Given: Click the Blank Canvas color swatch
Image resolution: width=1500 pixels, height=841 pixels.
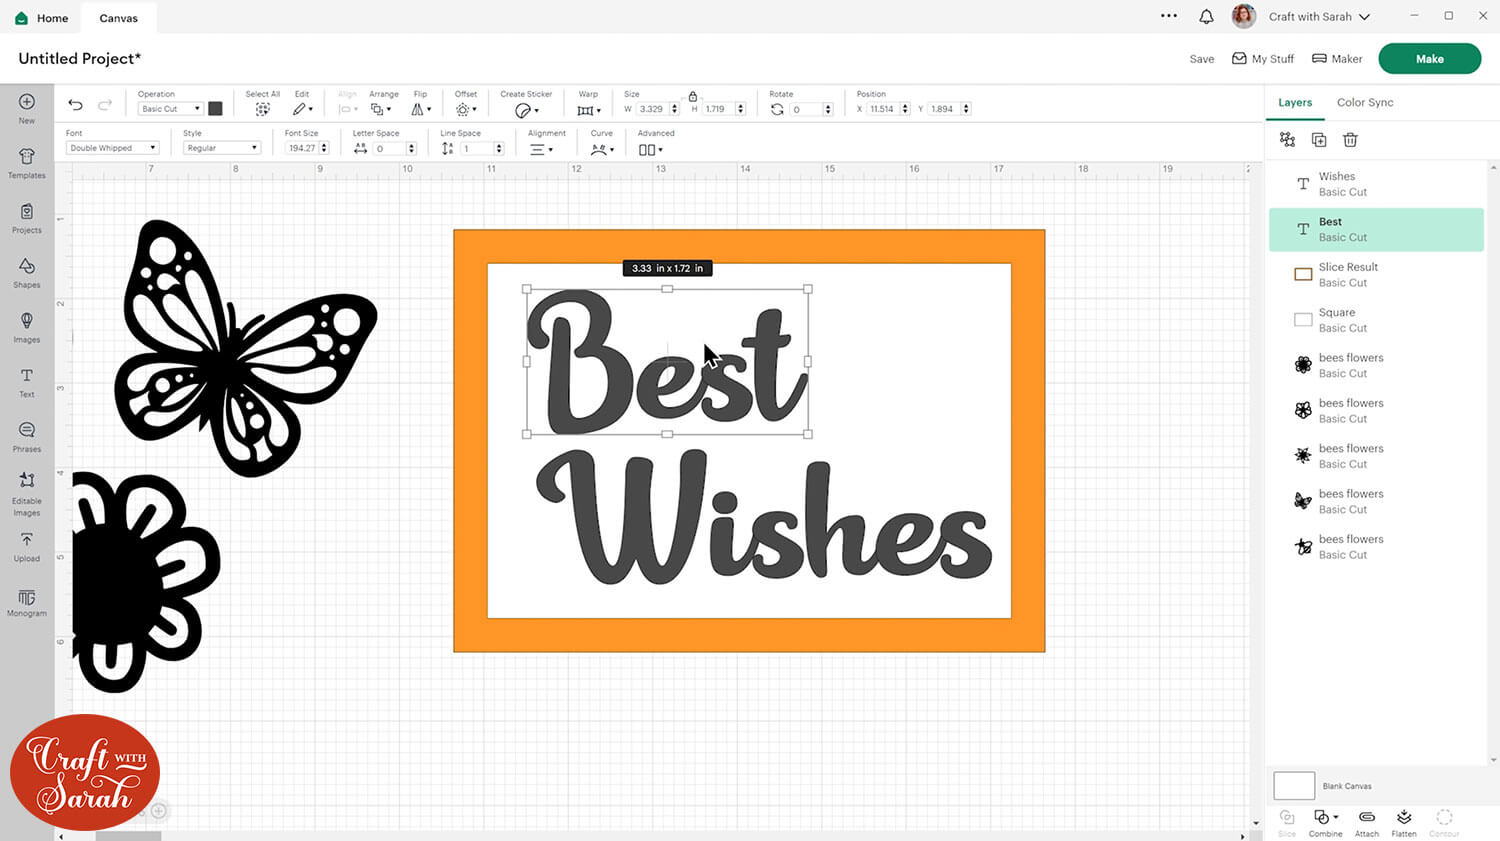Looking at the screenshot, I should (x=1294, y=786).
